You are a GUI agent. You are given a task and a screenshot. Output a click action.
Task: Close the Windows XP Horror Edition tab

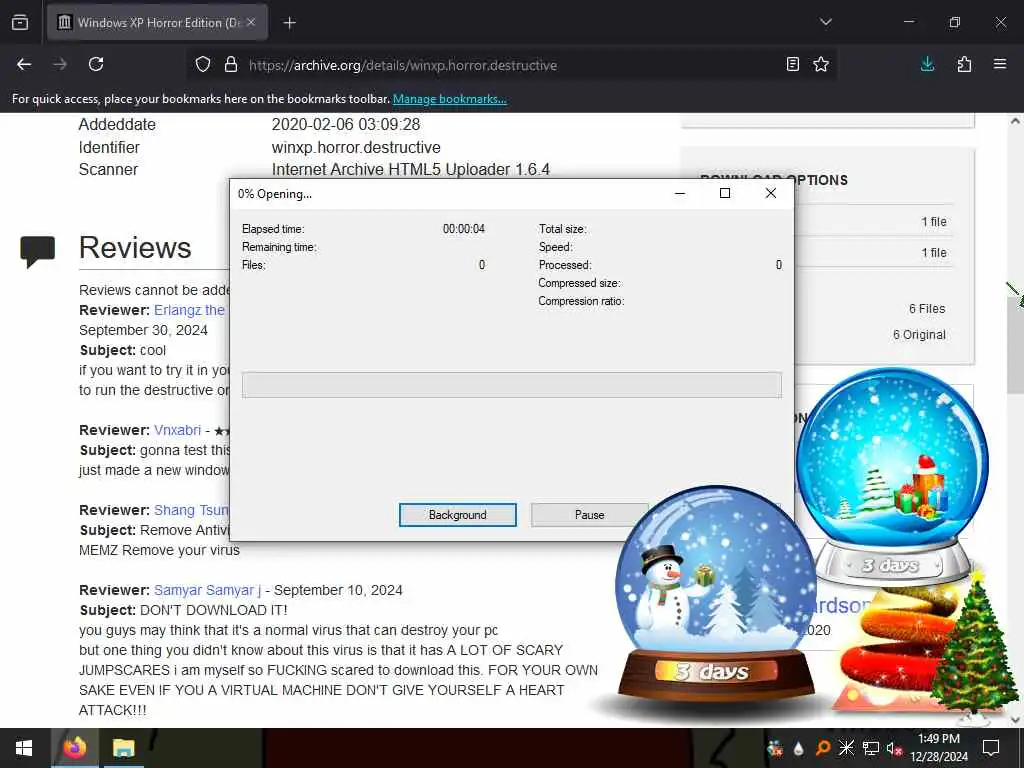[x=251, y=22]
